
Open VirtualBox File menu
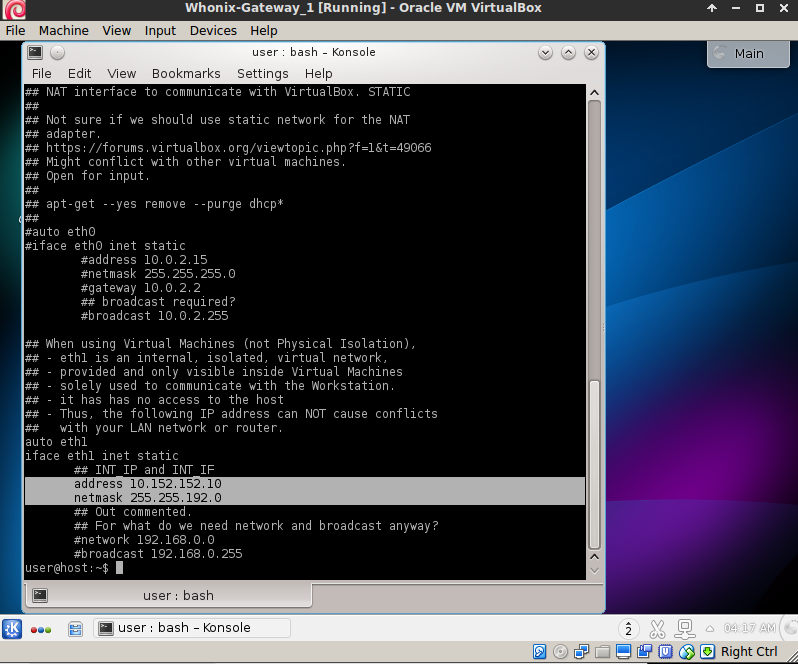coord(15,31)
